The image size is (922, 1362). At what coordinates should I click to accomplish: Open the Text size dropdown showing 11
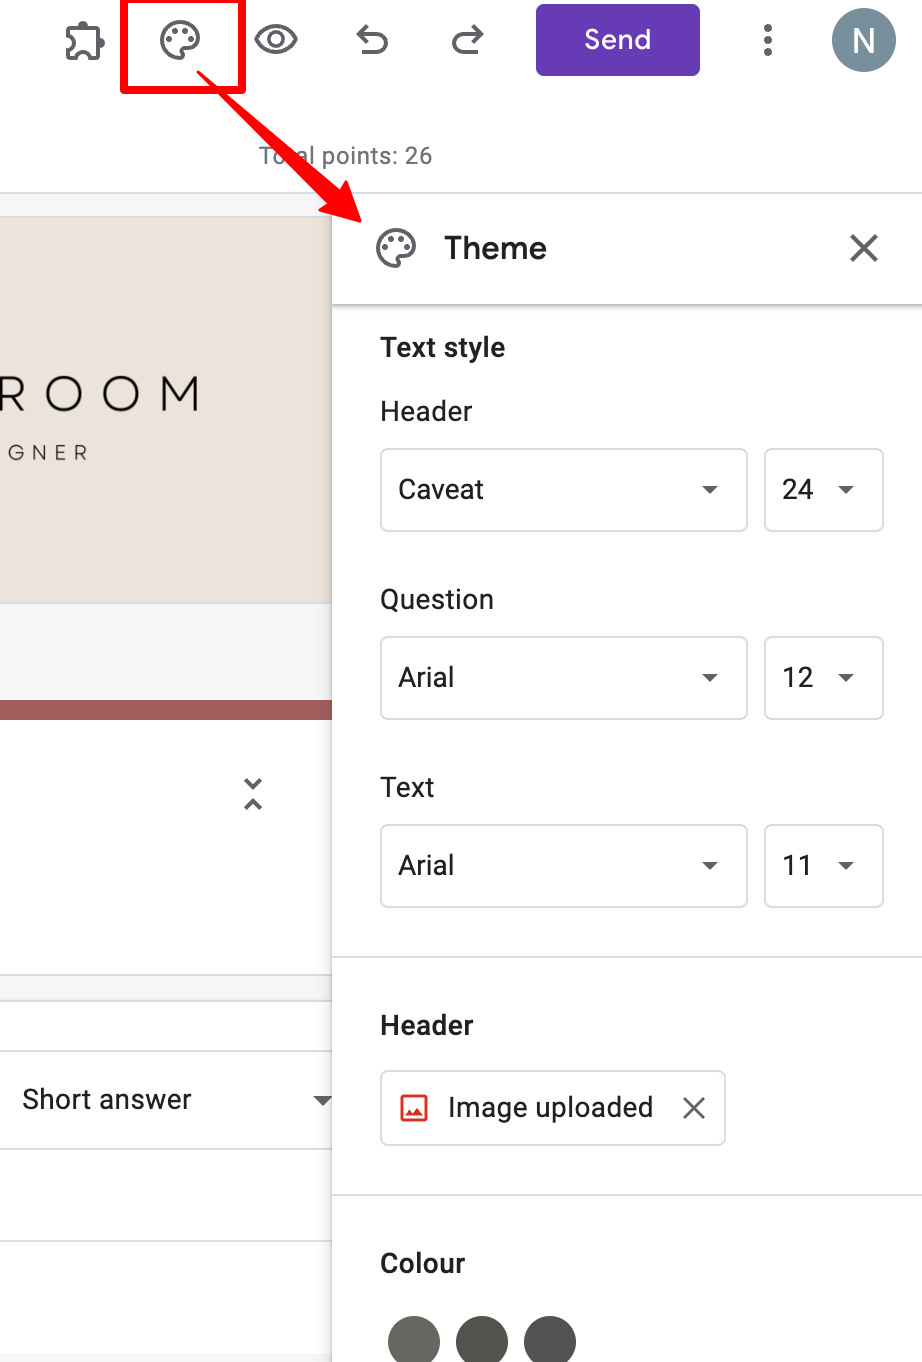coord(823,866)
